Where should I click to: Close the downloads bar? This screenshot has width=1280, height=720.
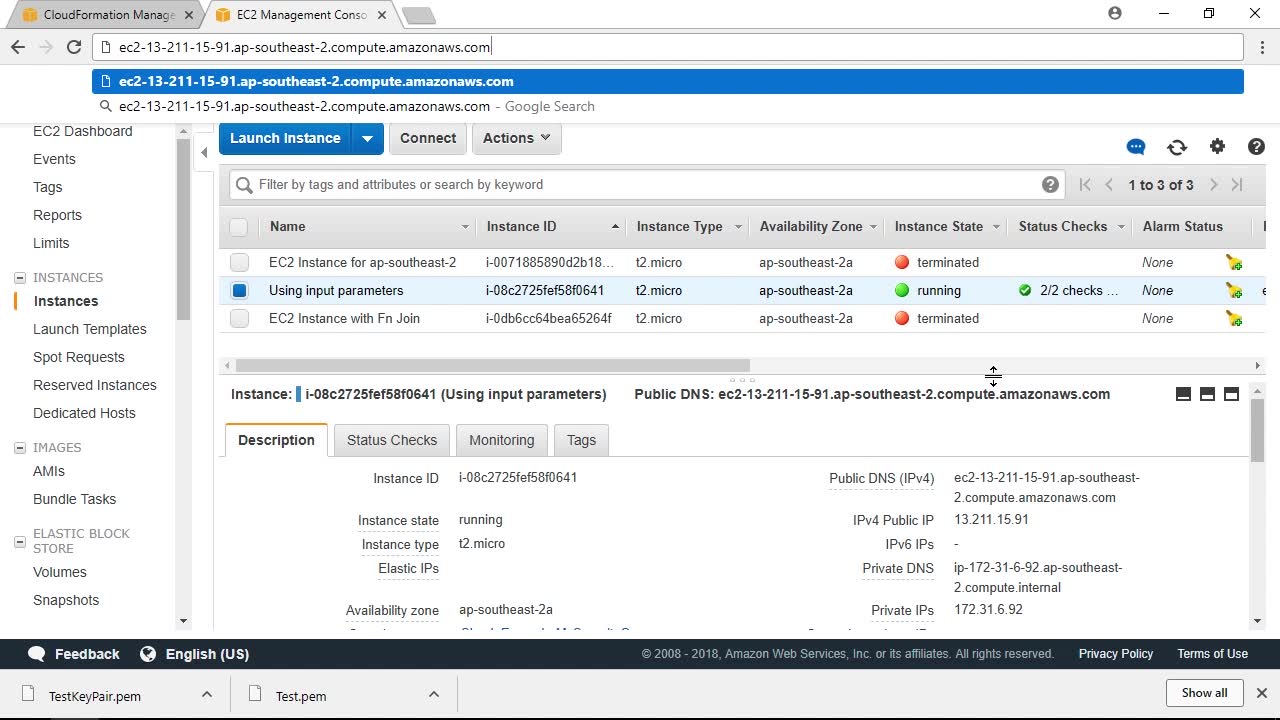(x=1261, y=692)
